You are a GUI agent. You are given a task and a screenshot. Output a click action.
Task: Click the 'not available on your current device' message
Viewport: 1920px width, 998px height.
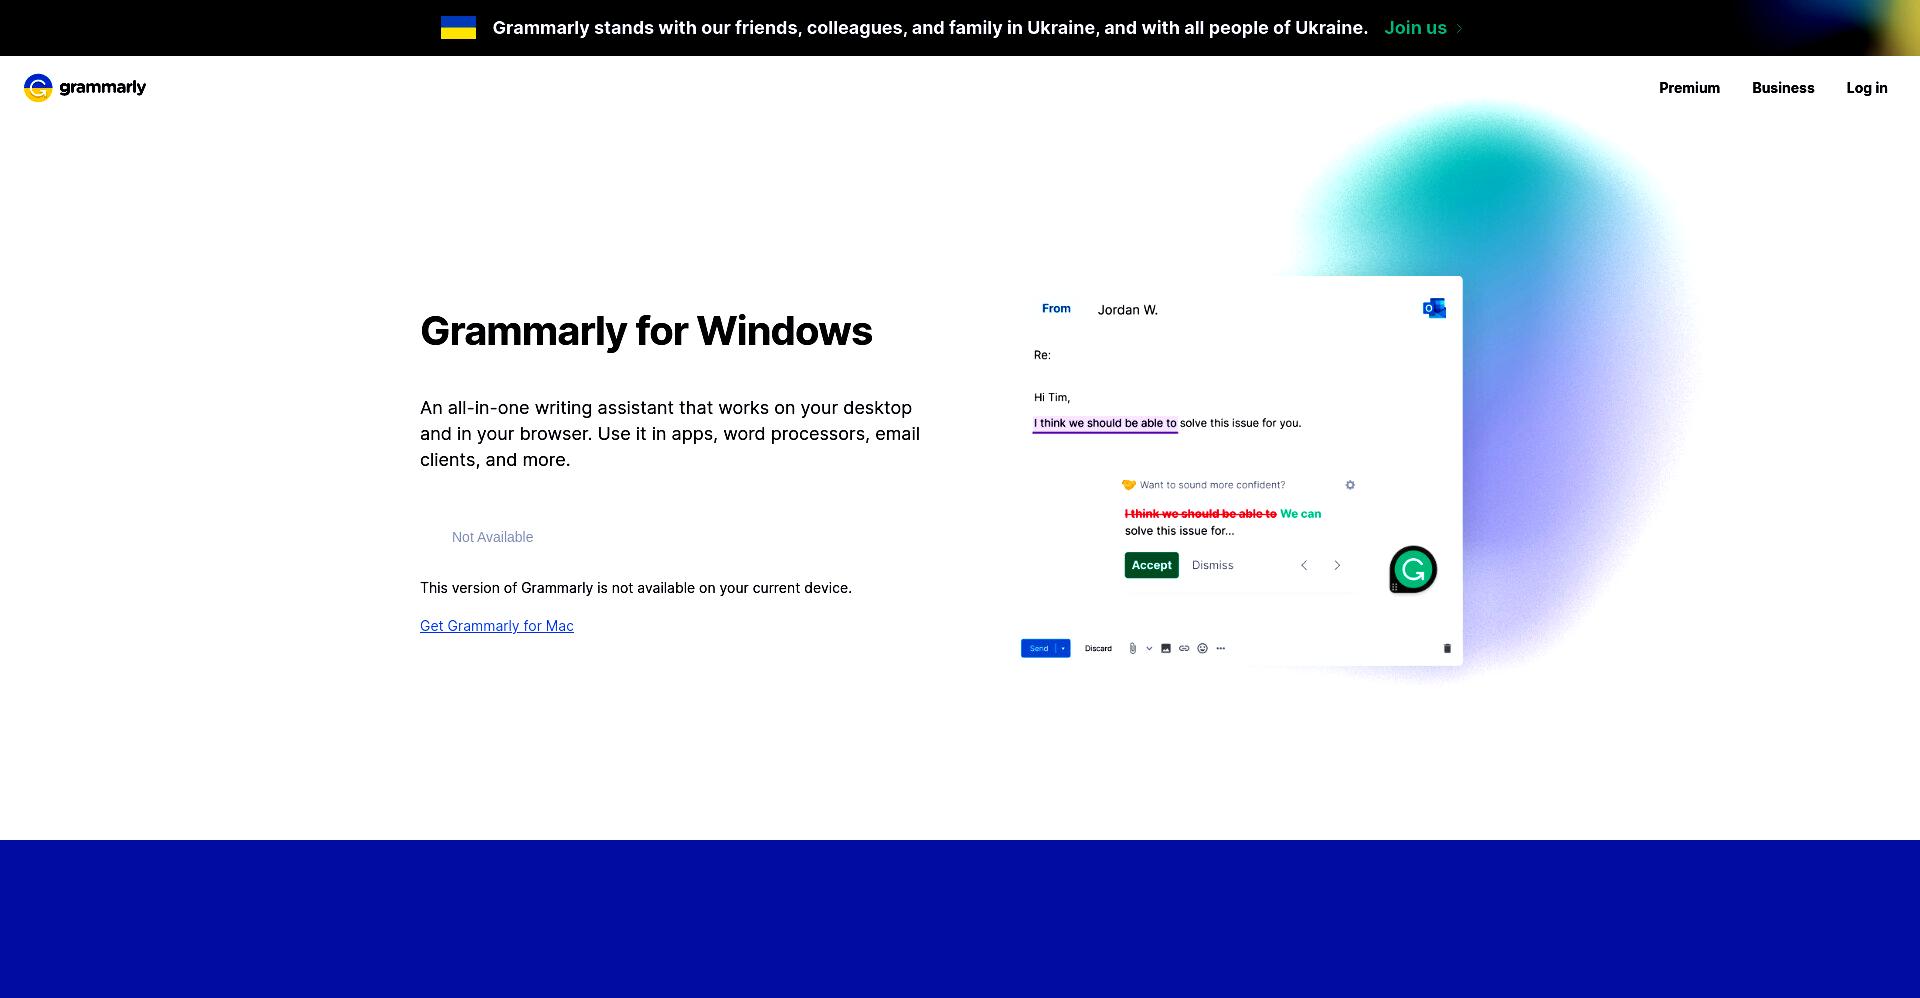[x=636, y=588]
